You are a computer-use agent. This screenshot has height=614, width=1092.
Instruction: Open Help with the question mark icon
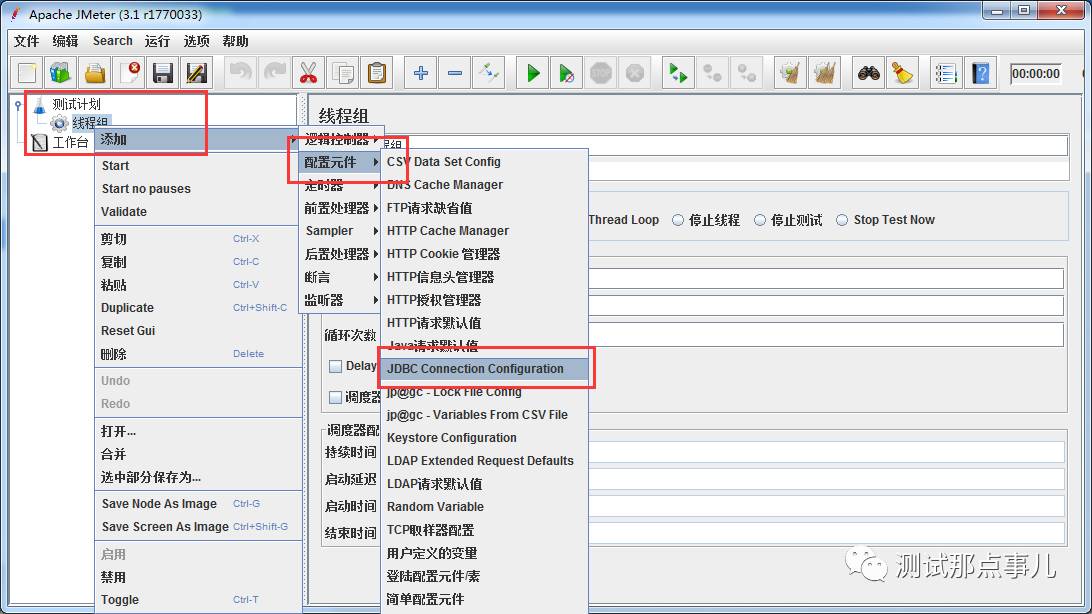click(x=981, y=73)
